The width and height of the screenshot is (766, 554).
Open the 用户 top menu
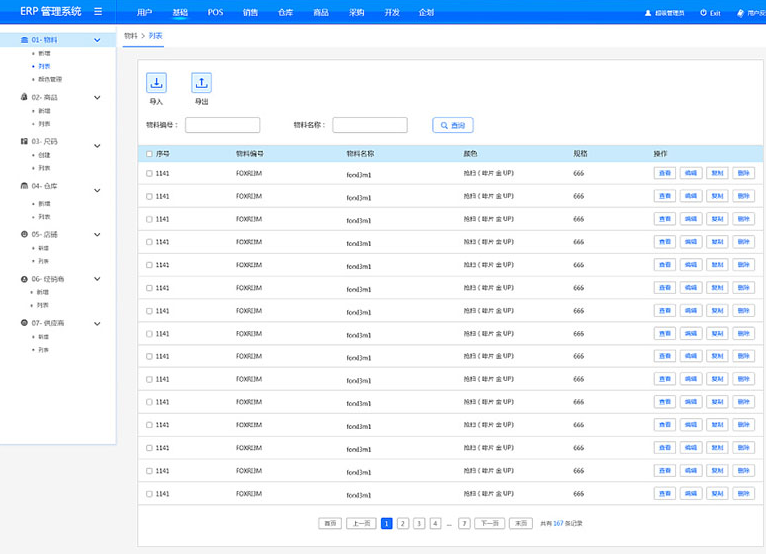145,12
